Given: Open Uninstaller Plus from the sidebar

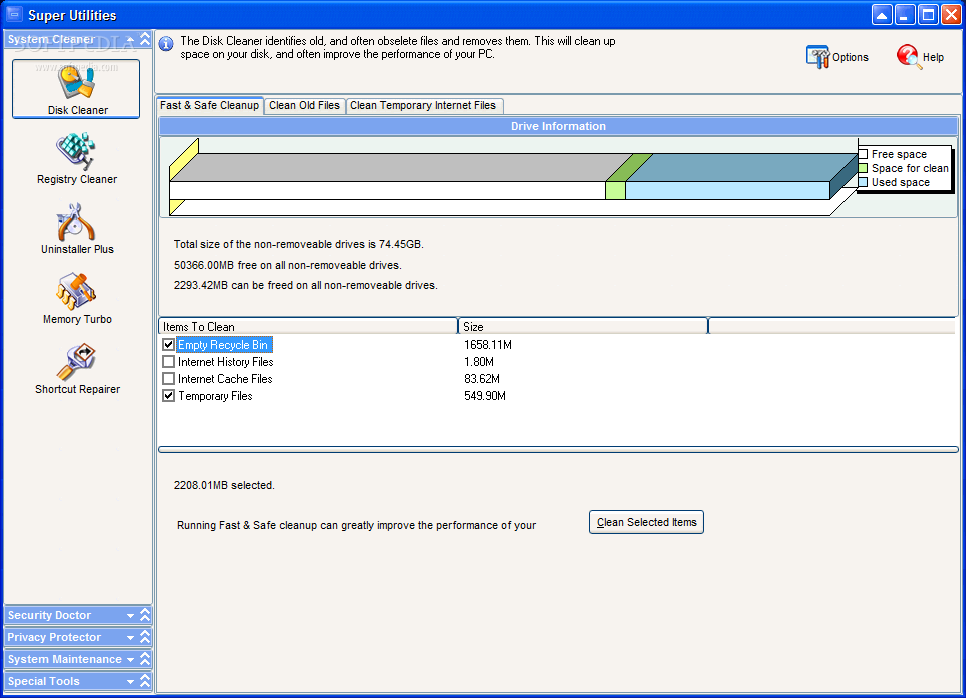Looking at the screenshot, I should pos(76,229).
